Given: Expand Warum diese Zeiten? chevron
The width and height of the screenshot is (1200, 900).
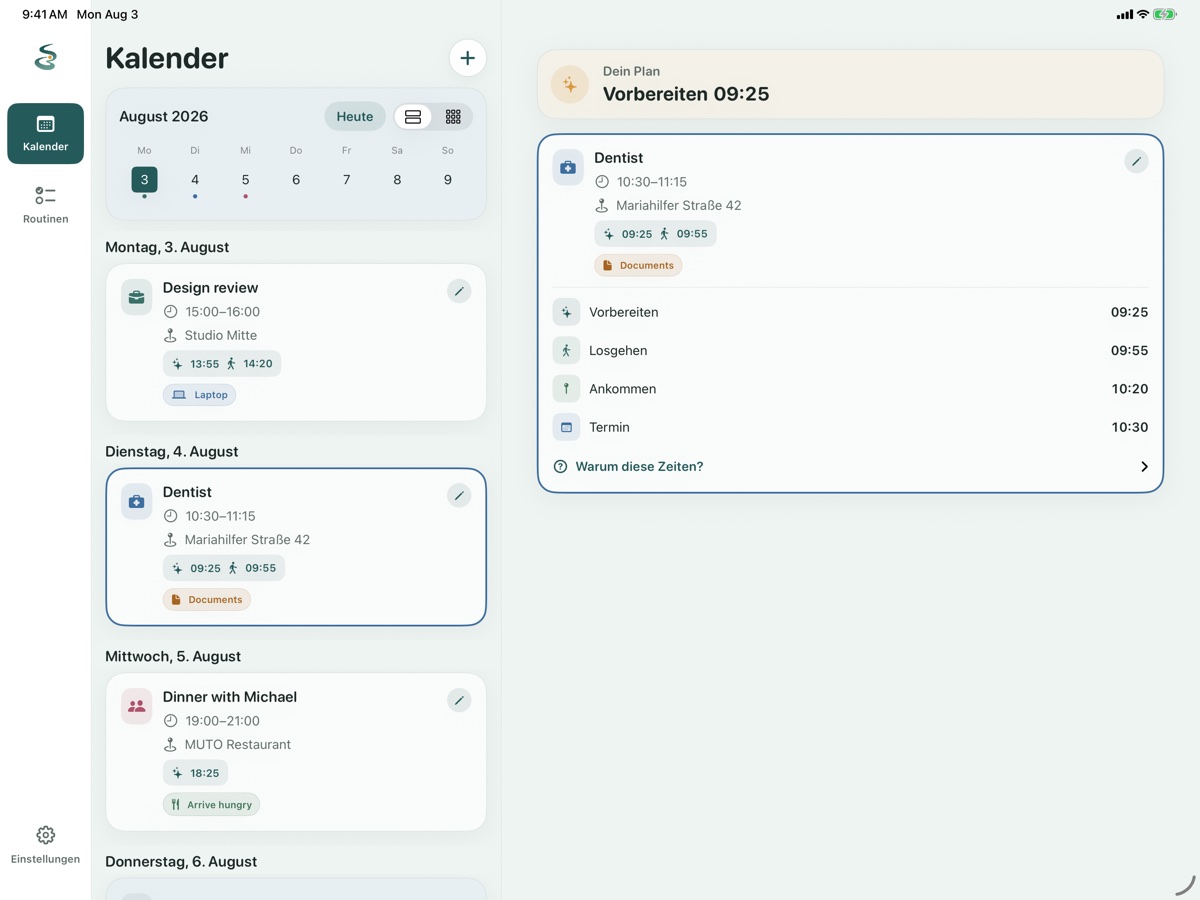Looking at the screenshot, I should [1144, 467].
